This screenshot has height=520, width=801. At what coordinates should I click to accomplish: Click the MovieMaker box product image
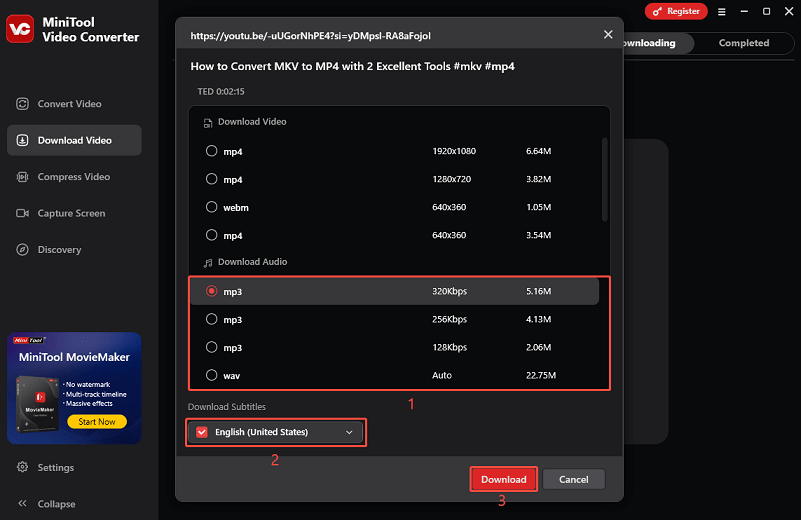37,404
